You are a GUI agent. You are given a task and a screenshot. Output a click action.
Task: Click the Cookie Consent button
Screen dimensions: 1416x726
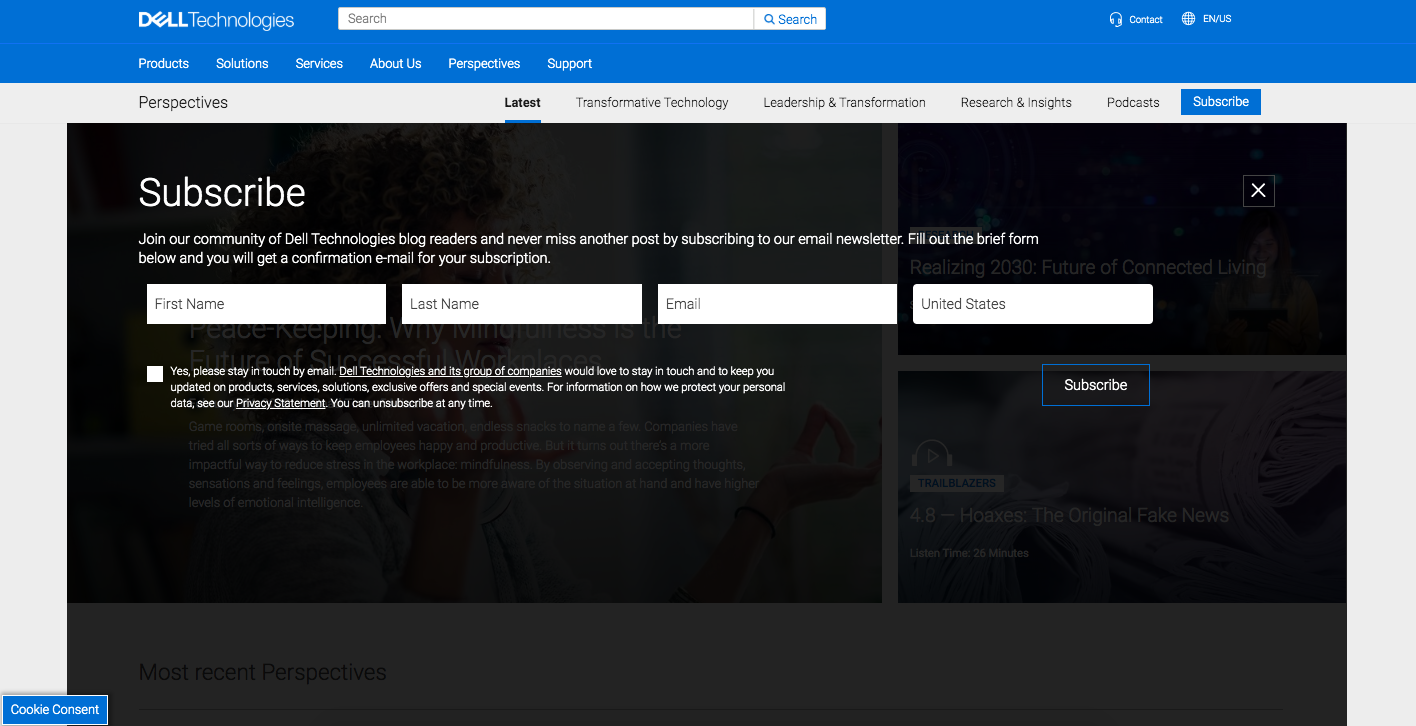click(x=55, y=709)
